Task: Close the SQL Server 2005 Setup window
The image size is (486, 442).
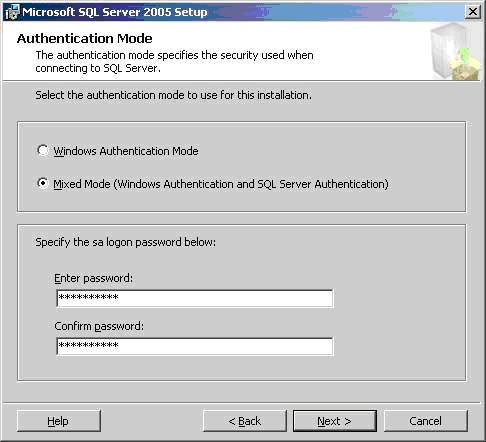Action: pos(473,12)
